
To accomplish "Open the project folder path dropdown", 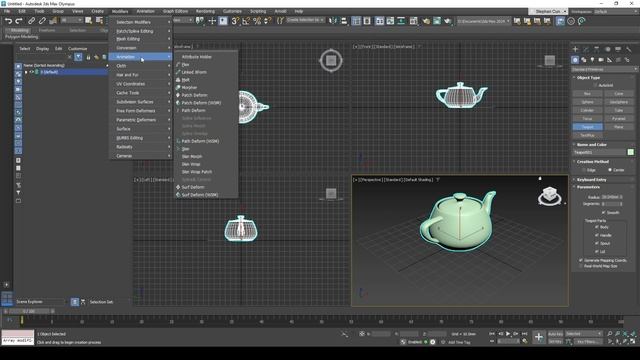I will (x=483, y=21).
